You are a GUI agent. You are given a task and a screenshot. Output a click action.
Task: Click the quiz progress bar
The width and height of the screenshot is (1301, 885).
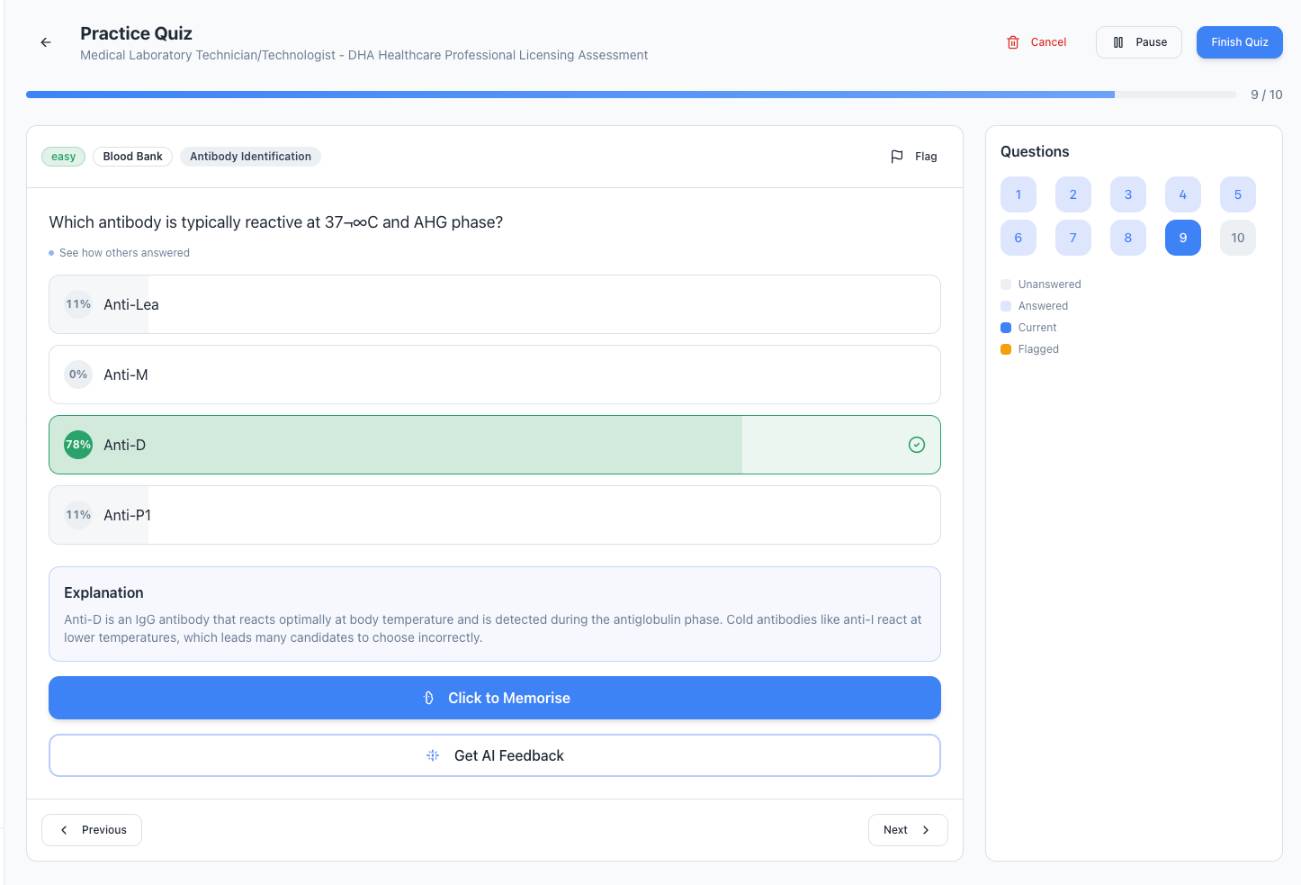pos(631,95)
